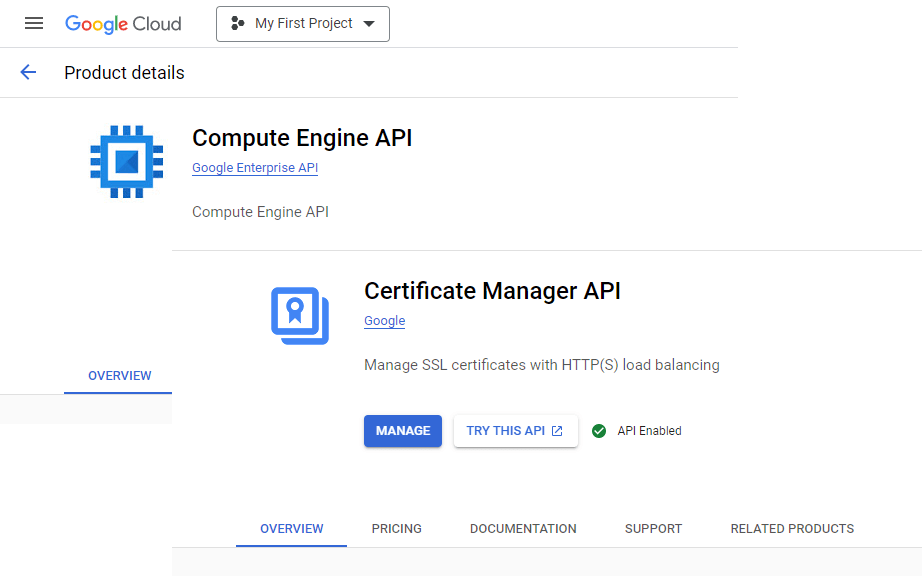Open the Documentation tab
The width and height of the screenshot is (922, 576).
[x=523, y=528]
